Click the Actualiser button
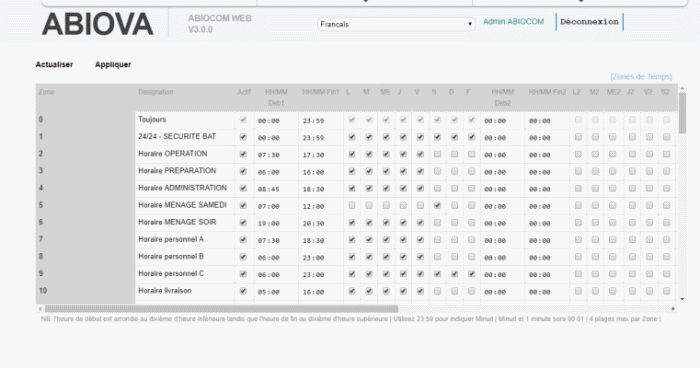This screenshot has height=368, width=700. click(x=54, y=64)
